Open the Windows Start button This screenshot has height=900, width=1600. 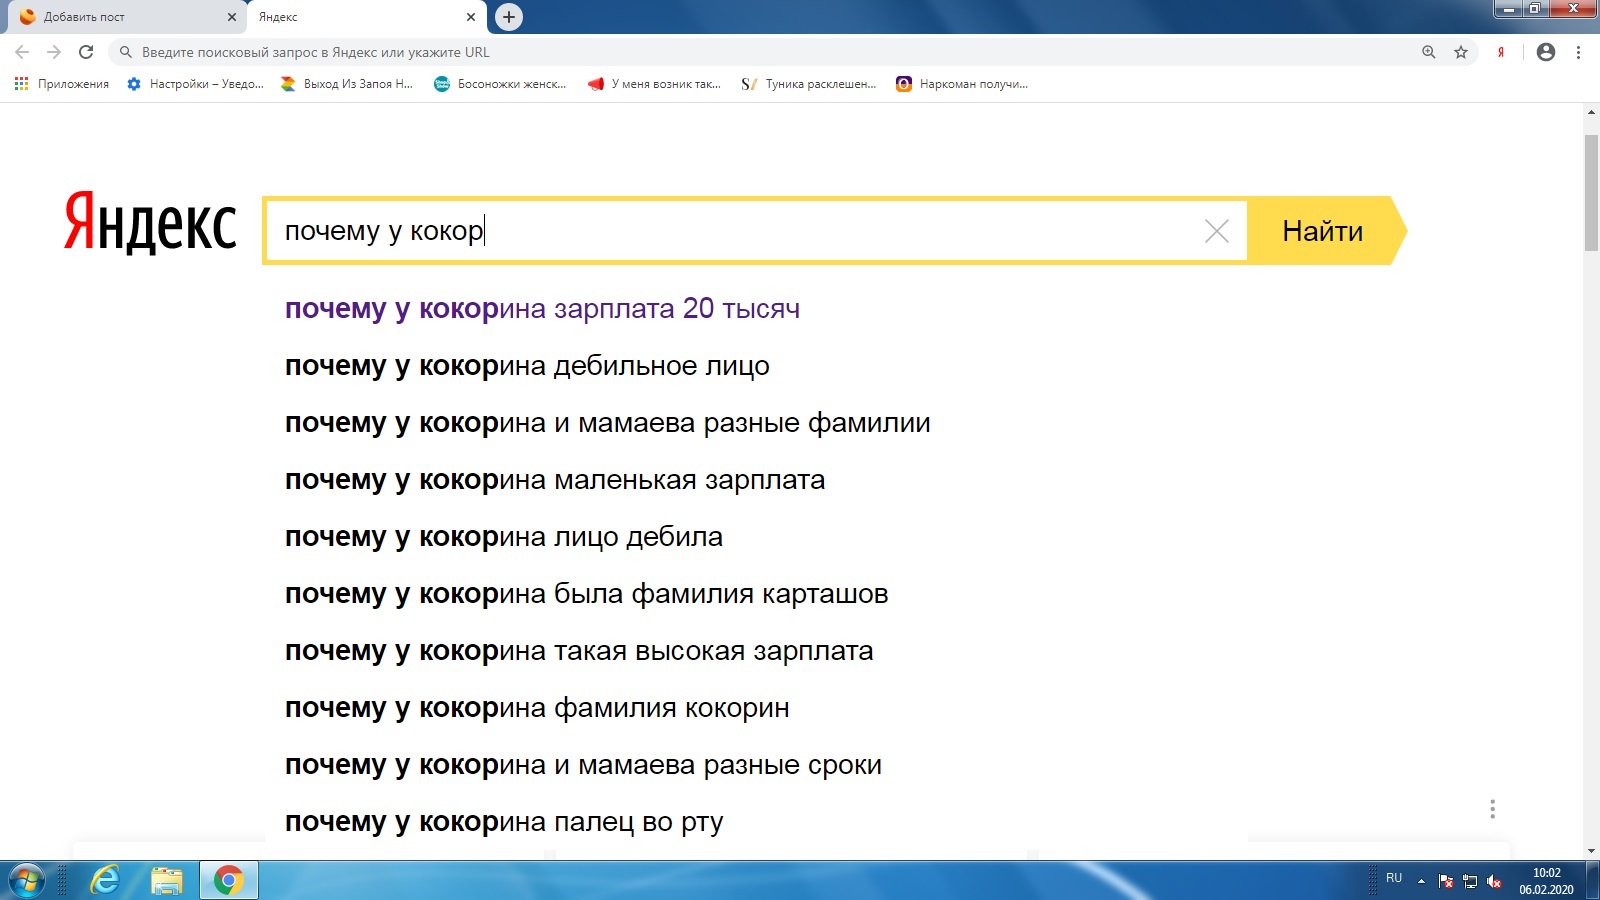tap(26, 881)
